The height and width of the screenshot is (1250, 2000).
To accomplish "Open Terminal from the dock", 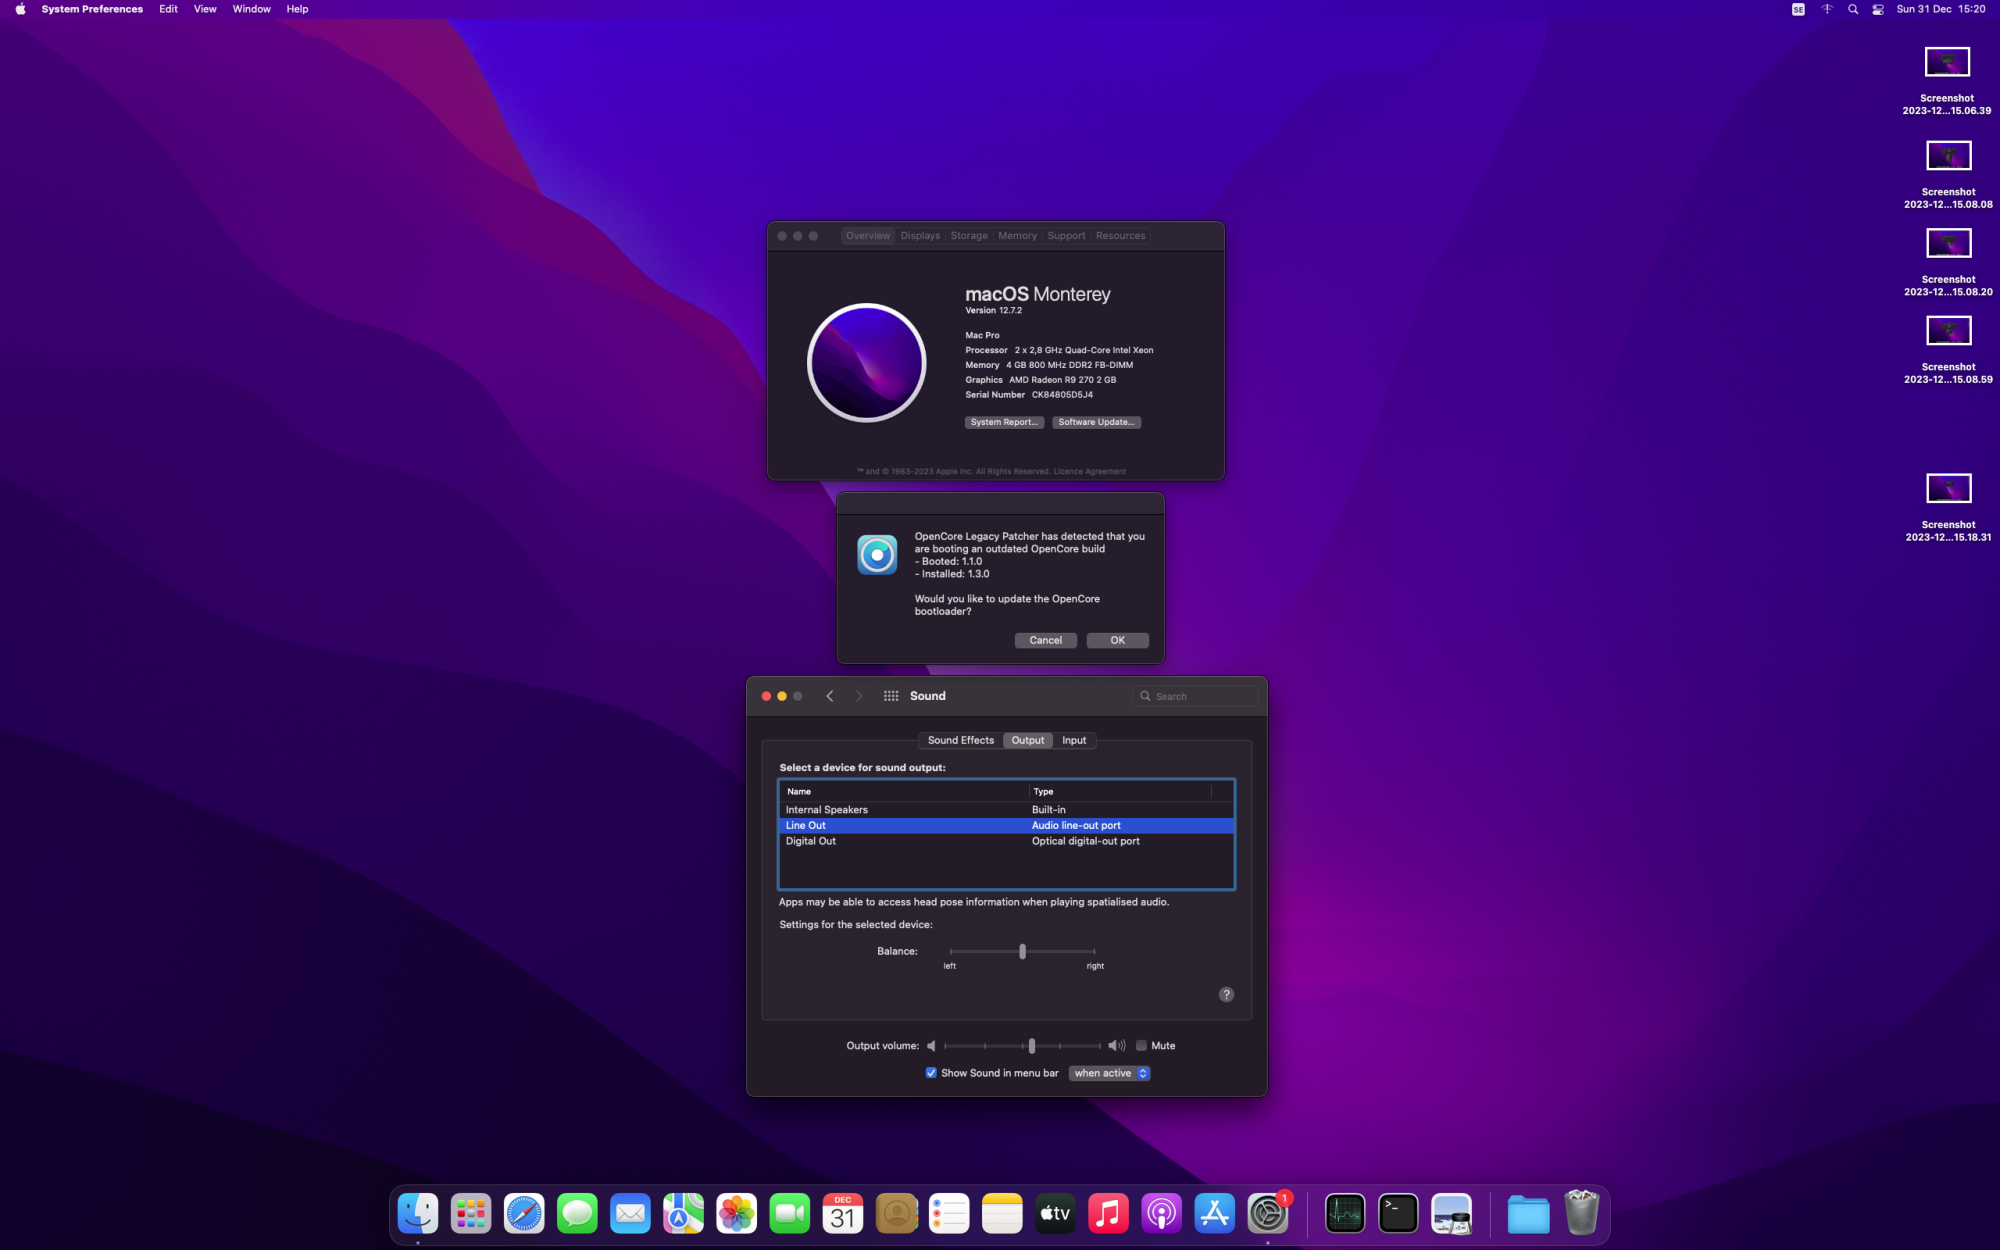I will 1397,1214.
